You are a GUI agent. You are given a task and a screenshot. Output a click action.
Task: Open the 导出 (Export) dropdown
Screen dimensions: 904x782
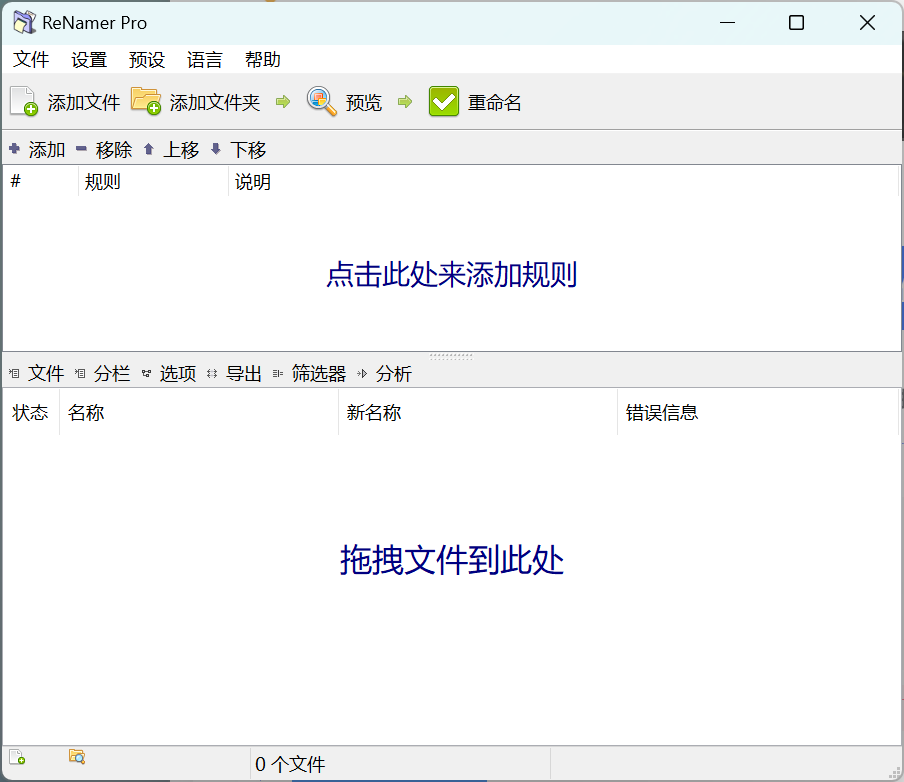coord(235,374)
